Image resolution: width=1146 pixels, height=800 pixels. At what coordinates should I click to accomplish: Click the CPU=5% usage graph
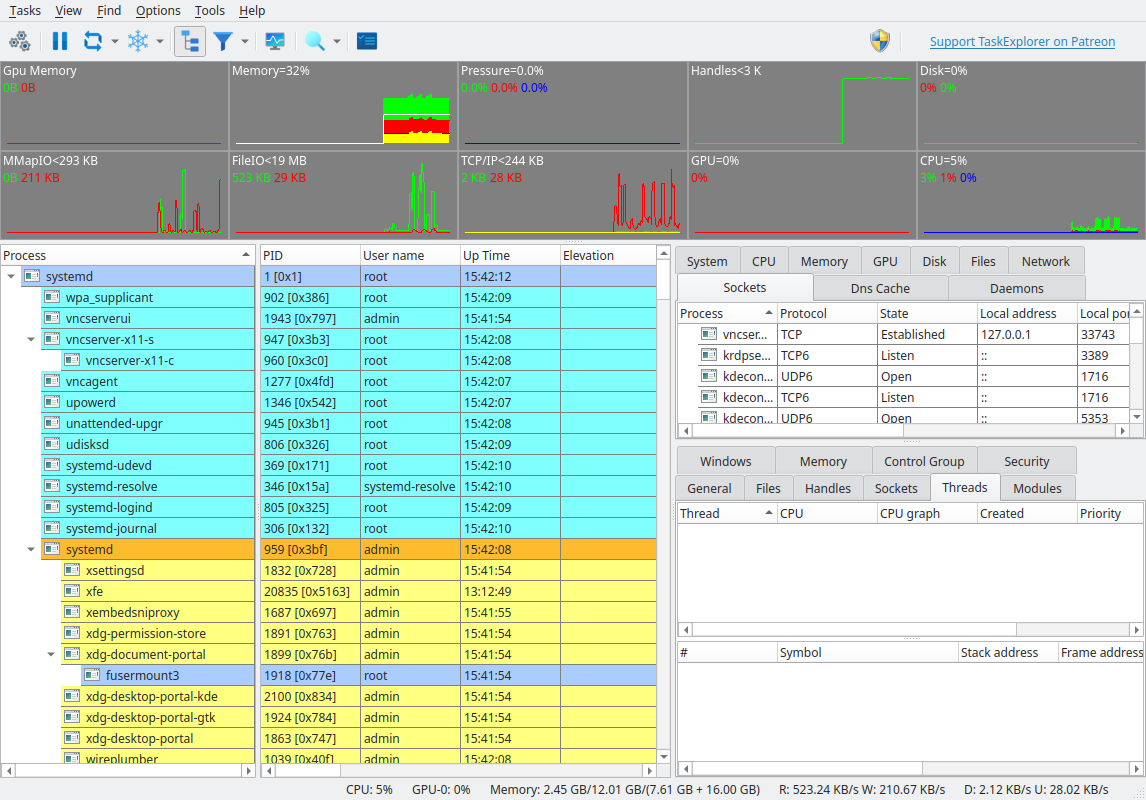tap(1030, 195)
